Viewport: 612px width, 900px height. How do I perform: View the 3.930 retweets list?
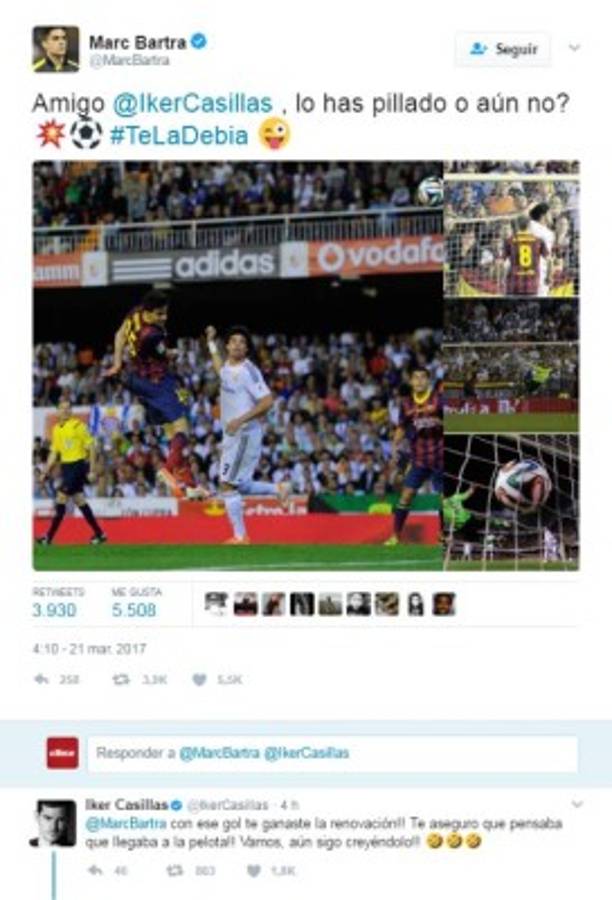[x=53, y=610]
